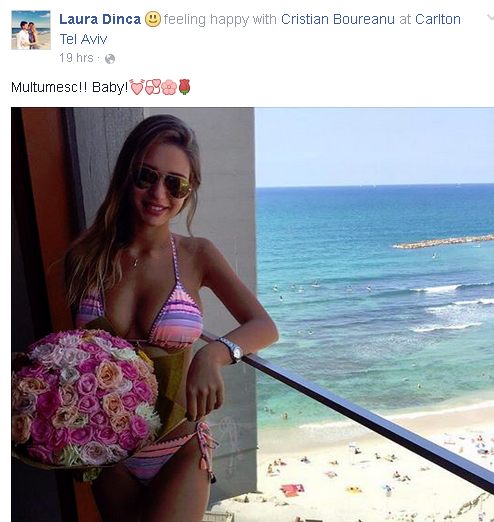
Task: Click the aviator sunglasses in the photo
Action: (x=161, y=182)
